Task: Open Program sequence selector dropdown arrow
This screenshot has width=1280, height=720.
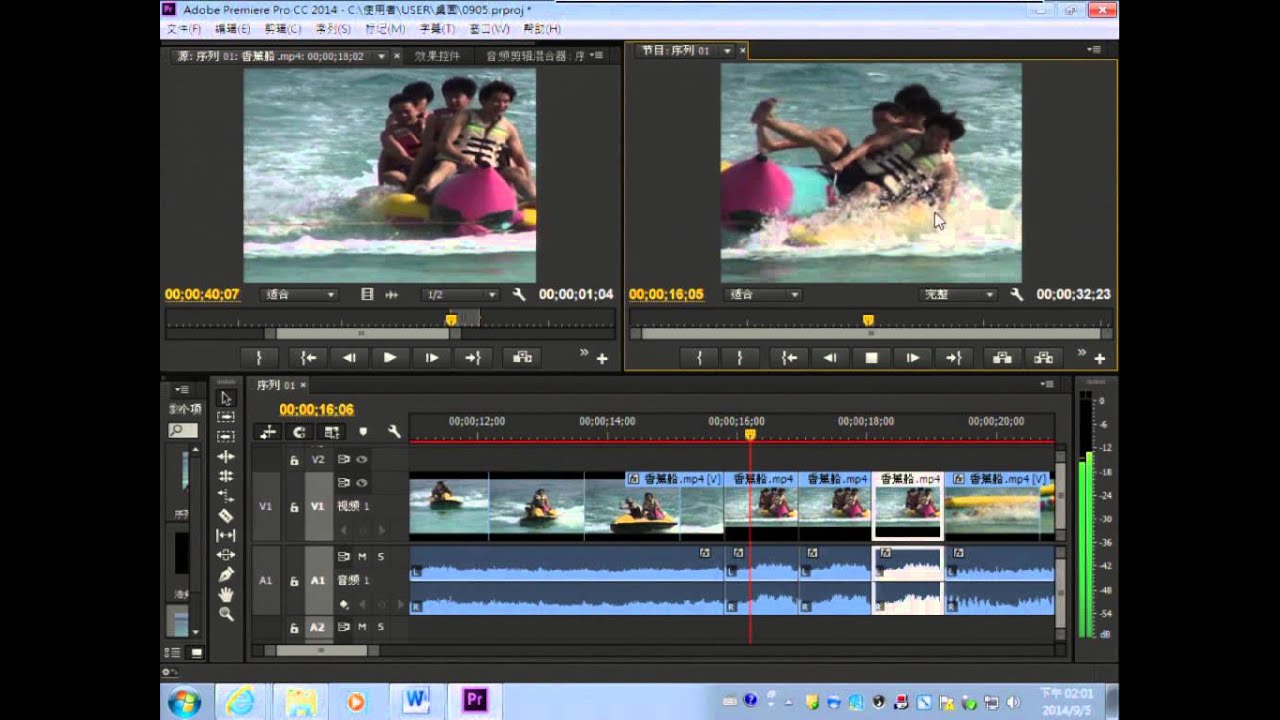Action: (727, 51)
